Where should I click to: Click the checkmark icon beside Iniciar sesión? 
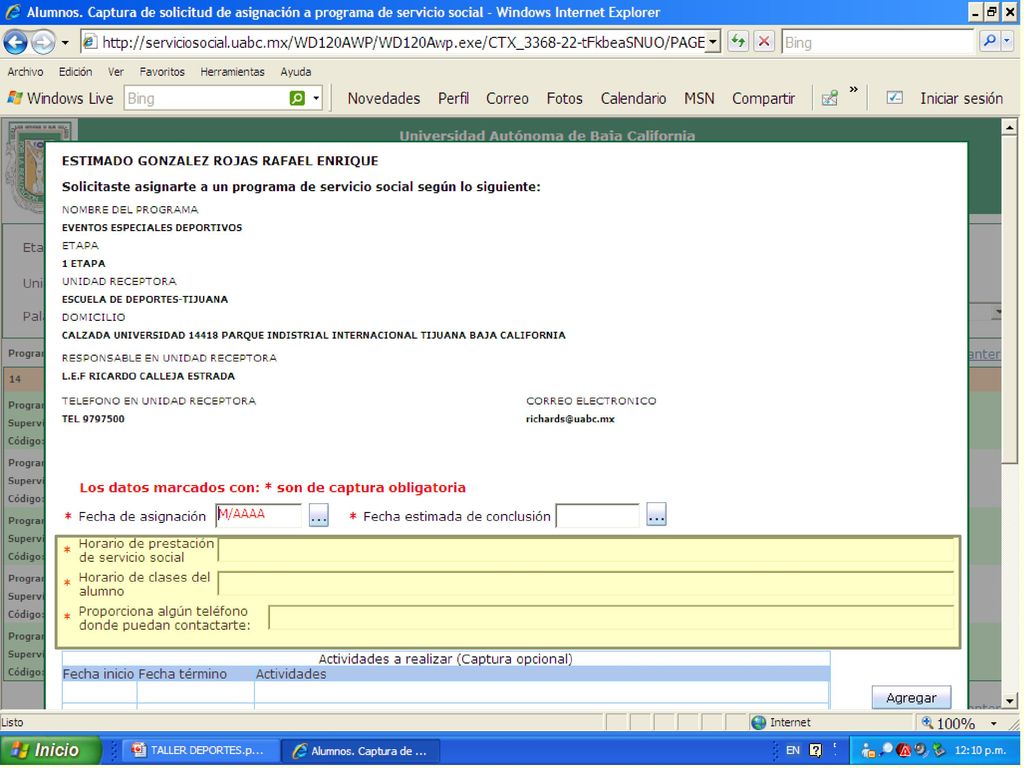pyautogui.click(x=895, y=98)
